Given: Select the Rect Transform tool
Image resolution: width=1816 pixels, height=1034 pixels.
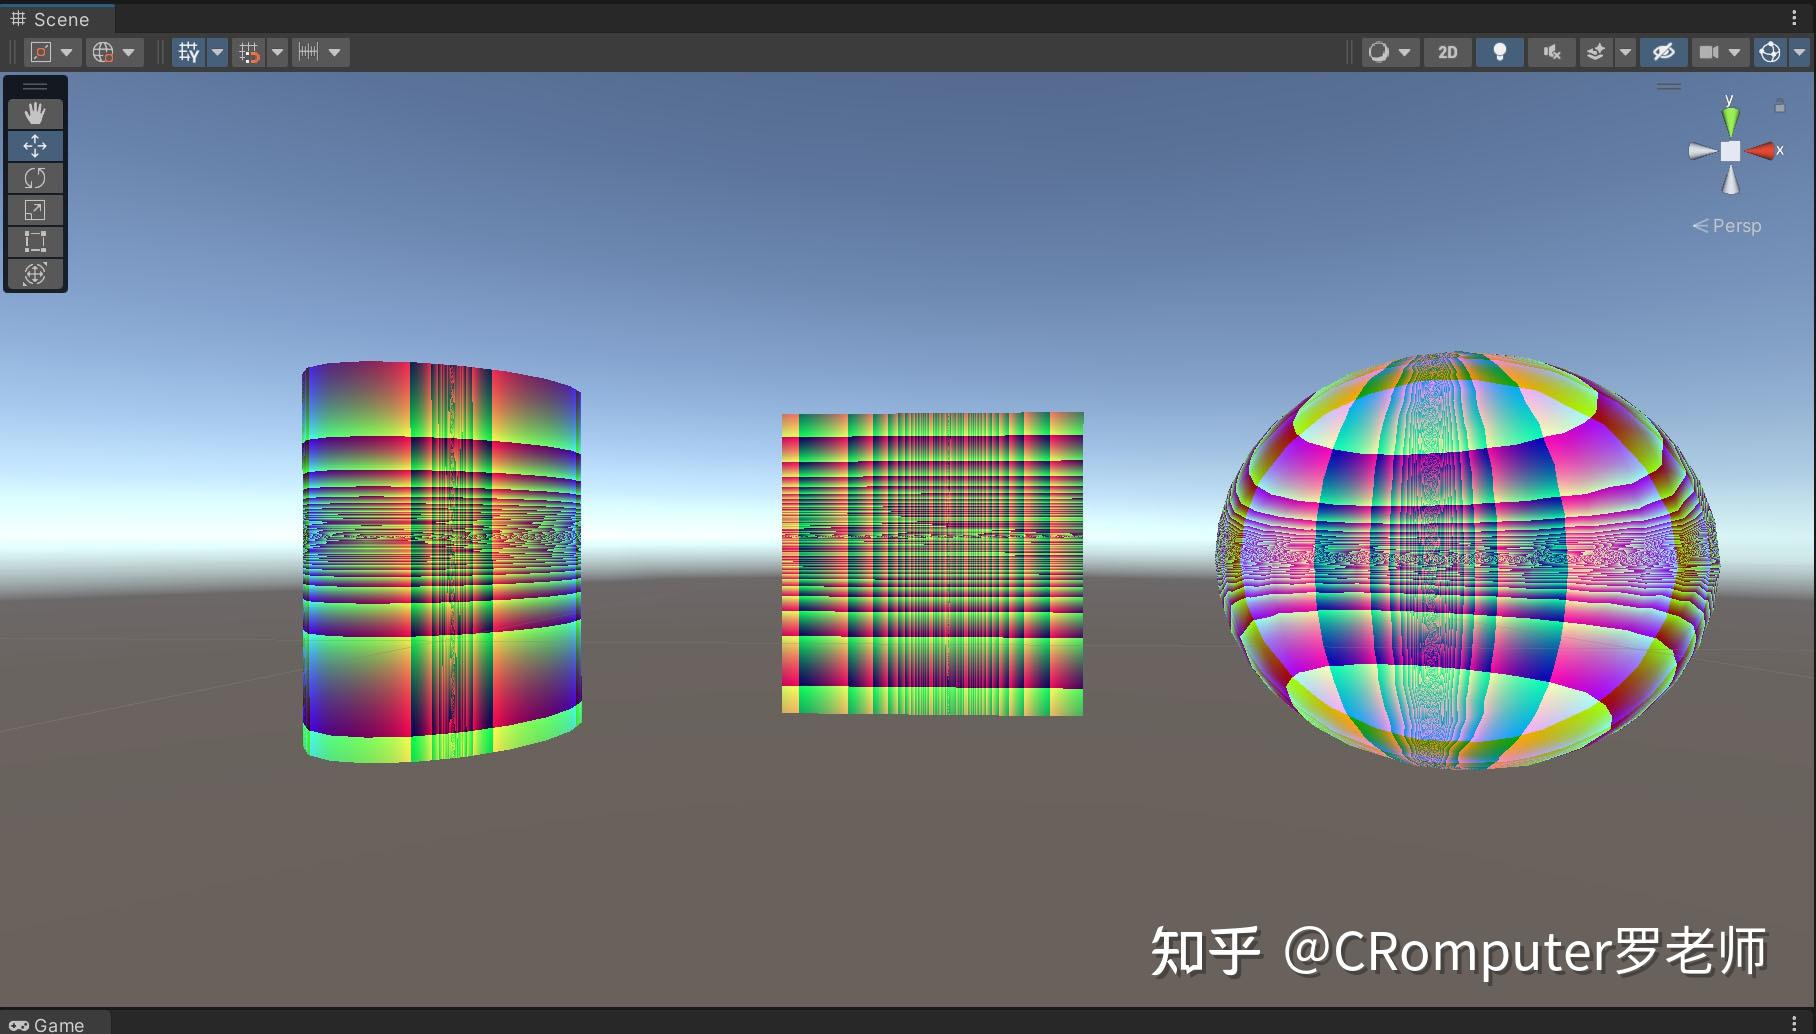Looking at the screenshot, I should pyautogui.click(x=35, y=241).
